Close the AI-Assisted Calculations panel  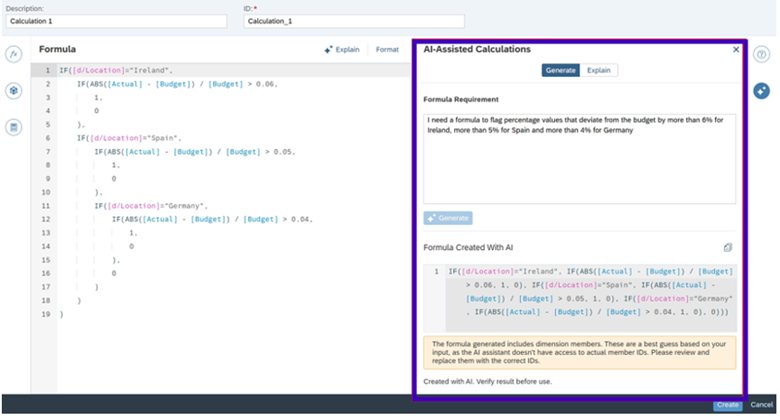(736, 49)
